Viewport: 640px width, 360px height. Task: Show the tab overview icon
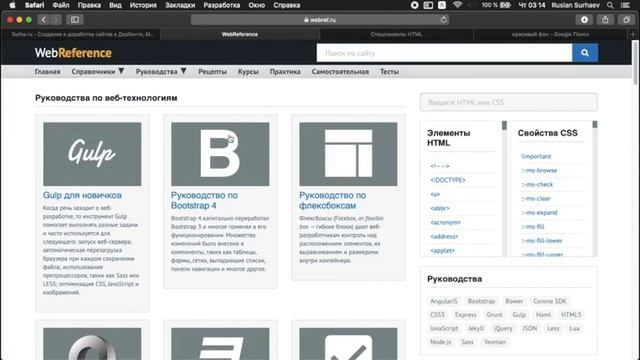[x=626, y=20]
